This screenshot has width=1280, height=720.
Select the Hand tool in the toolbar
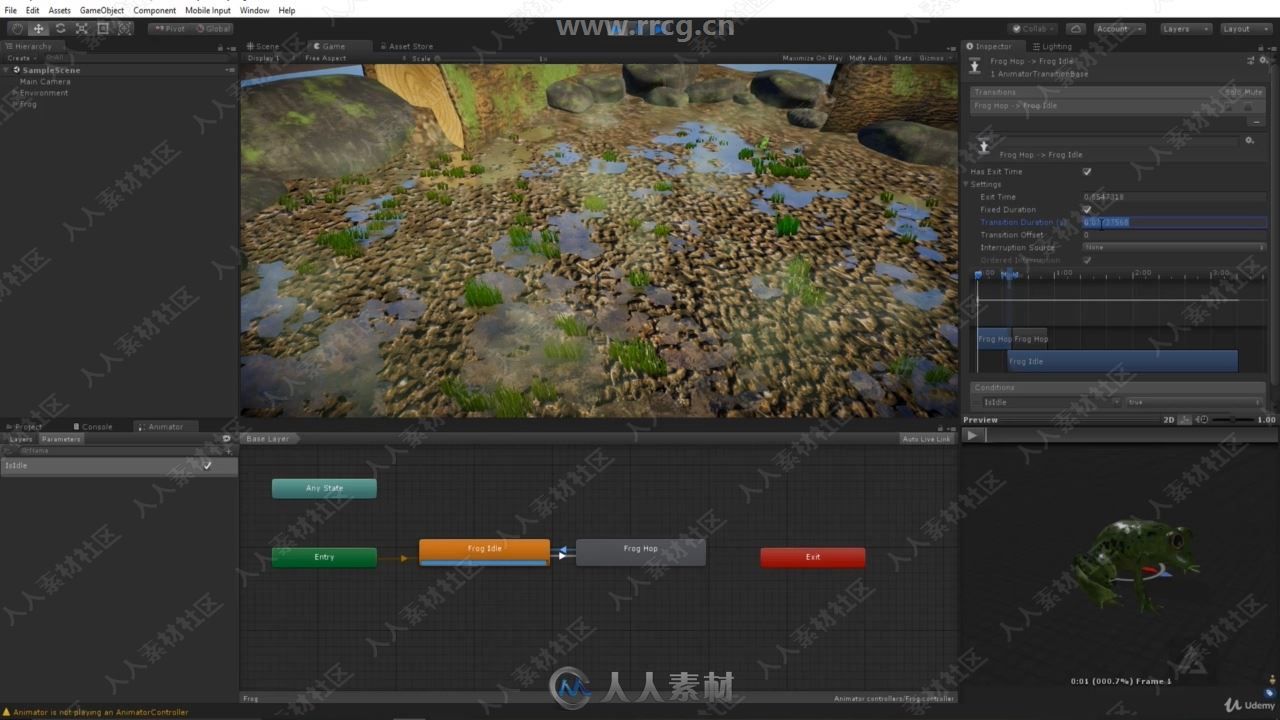click(x=17, y=29)
